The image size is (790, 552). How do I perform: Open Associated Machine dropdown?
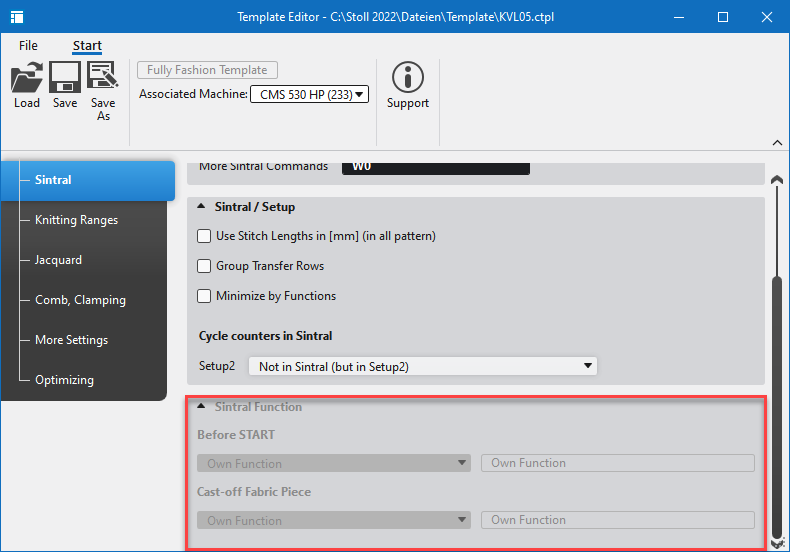309,94
